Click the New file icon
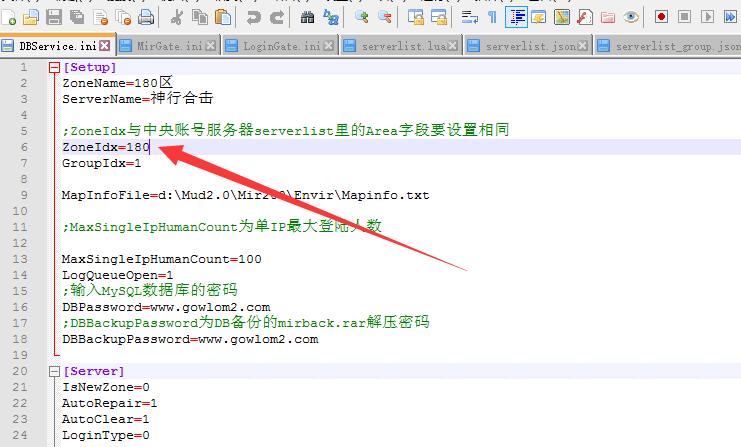This screenshot has height=447, width=741. (x=10, y=17)
